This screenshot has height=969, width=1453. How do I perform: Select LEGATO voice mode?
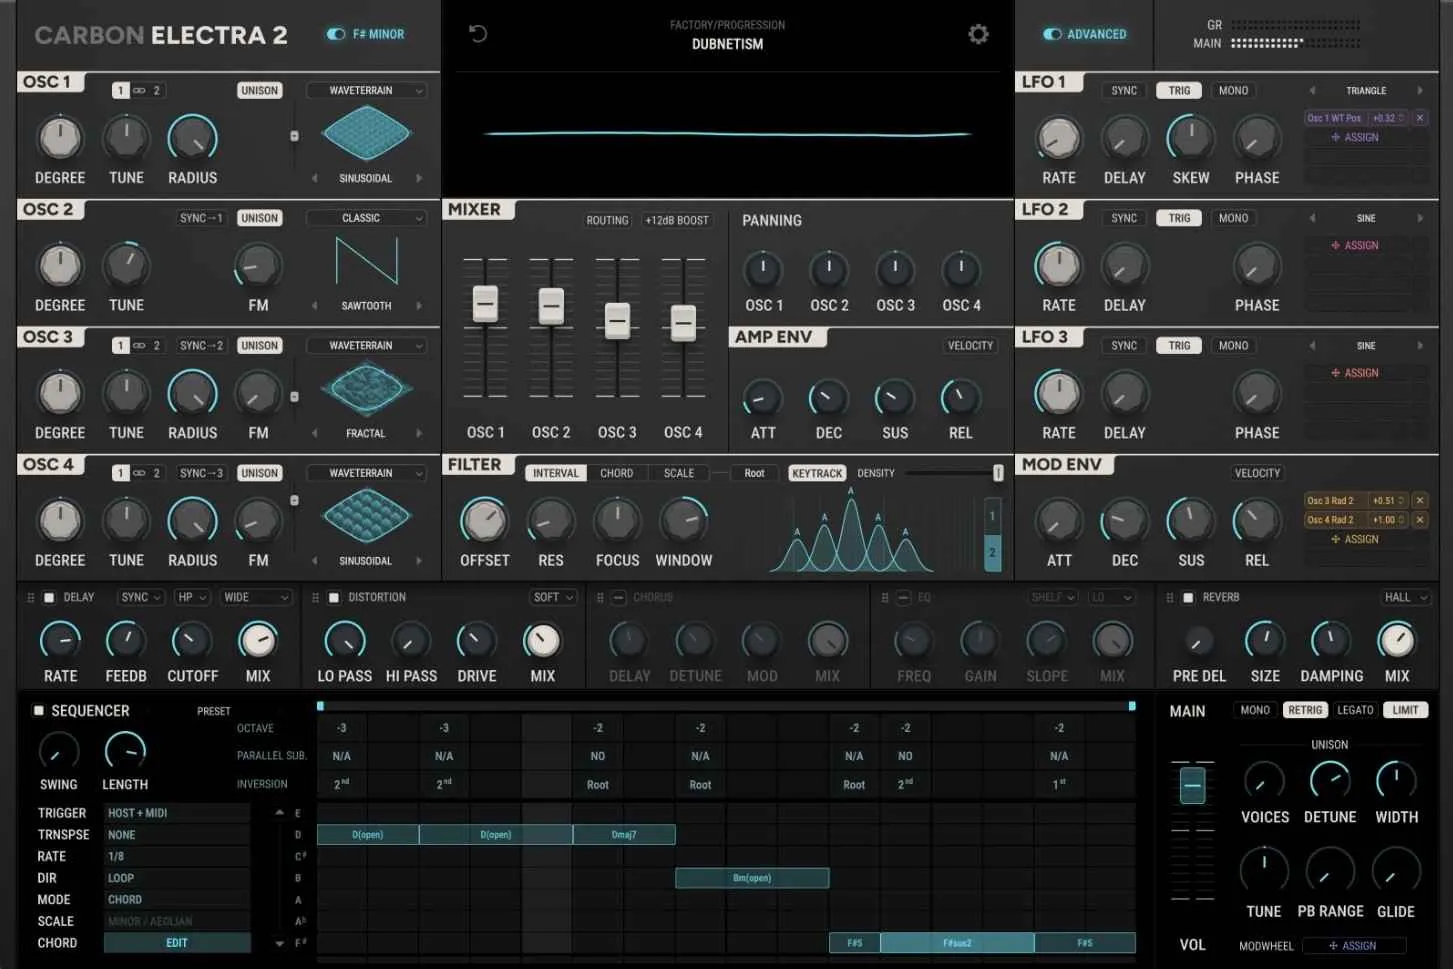tap(1355, 711)
